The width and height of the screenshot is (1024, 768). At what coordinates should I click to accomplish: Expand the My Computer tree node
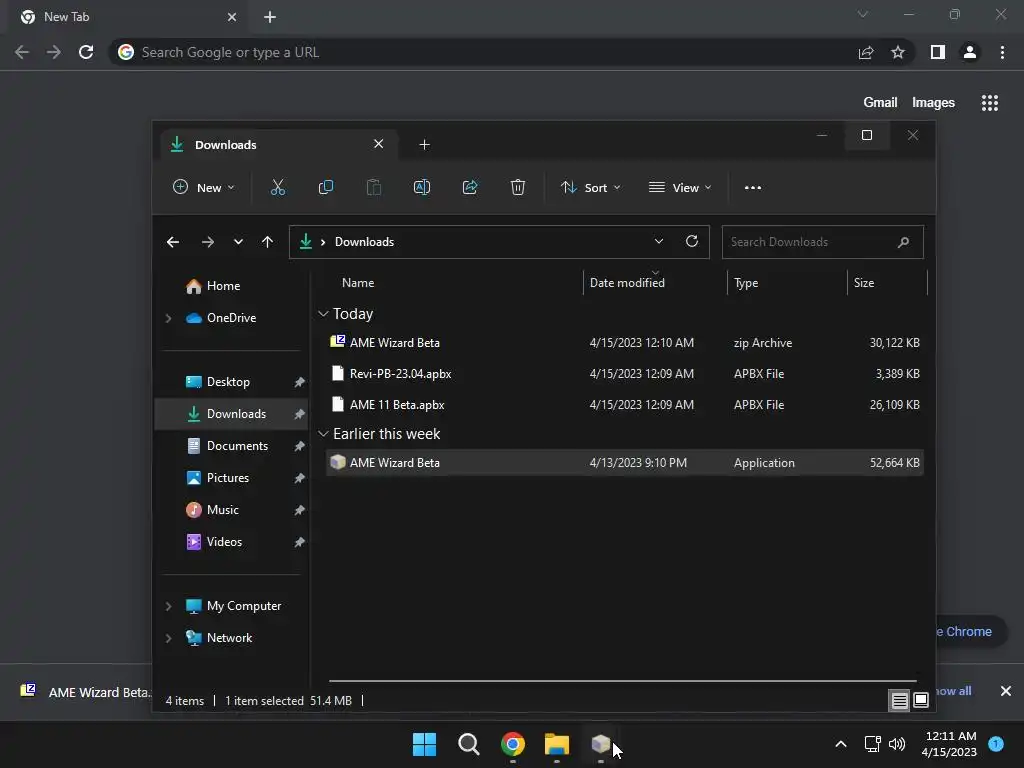168,606
